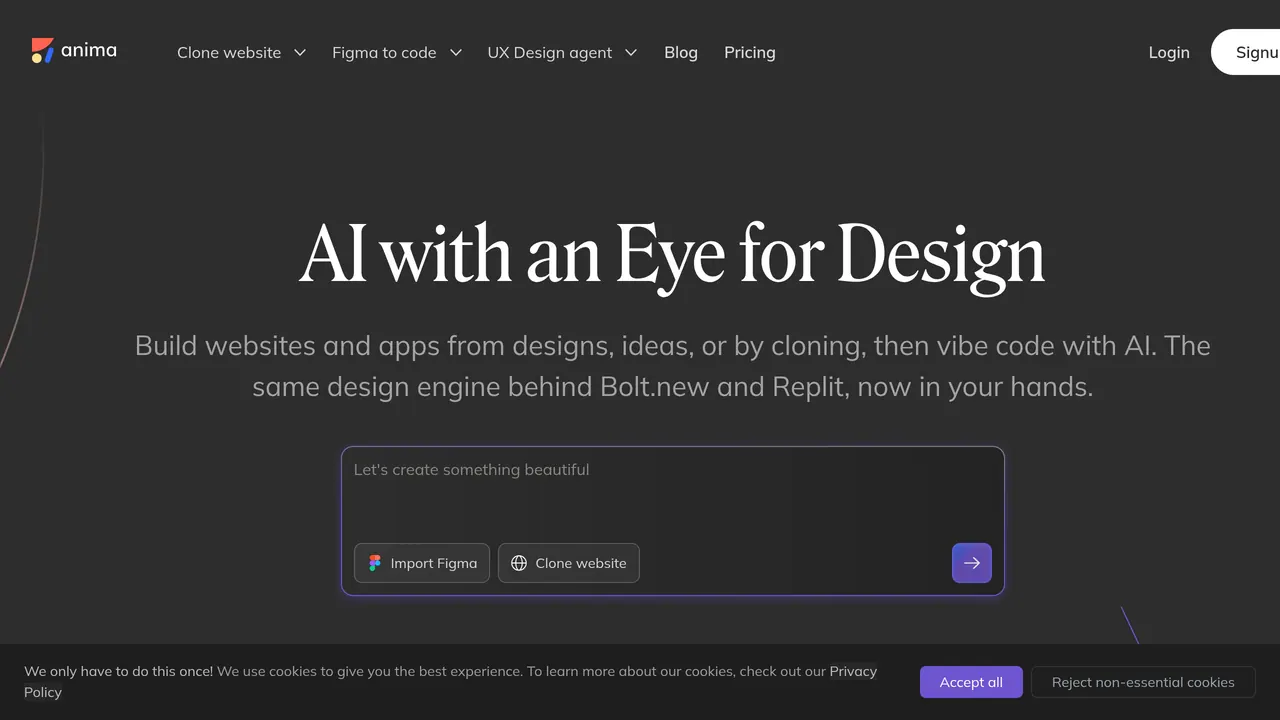Click the chevron beside UX Design agent
This screenshot has width=1280, height=720.
(x=631, y=52)
